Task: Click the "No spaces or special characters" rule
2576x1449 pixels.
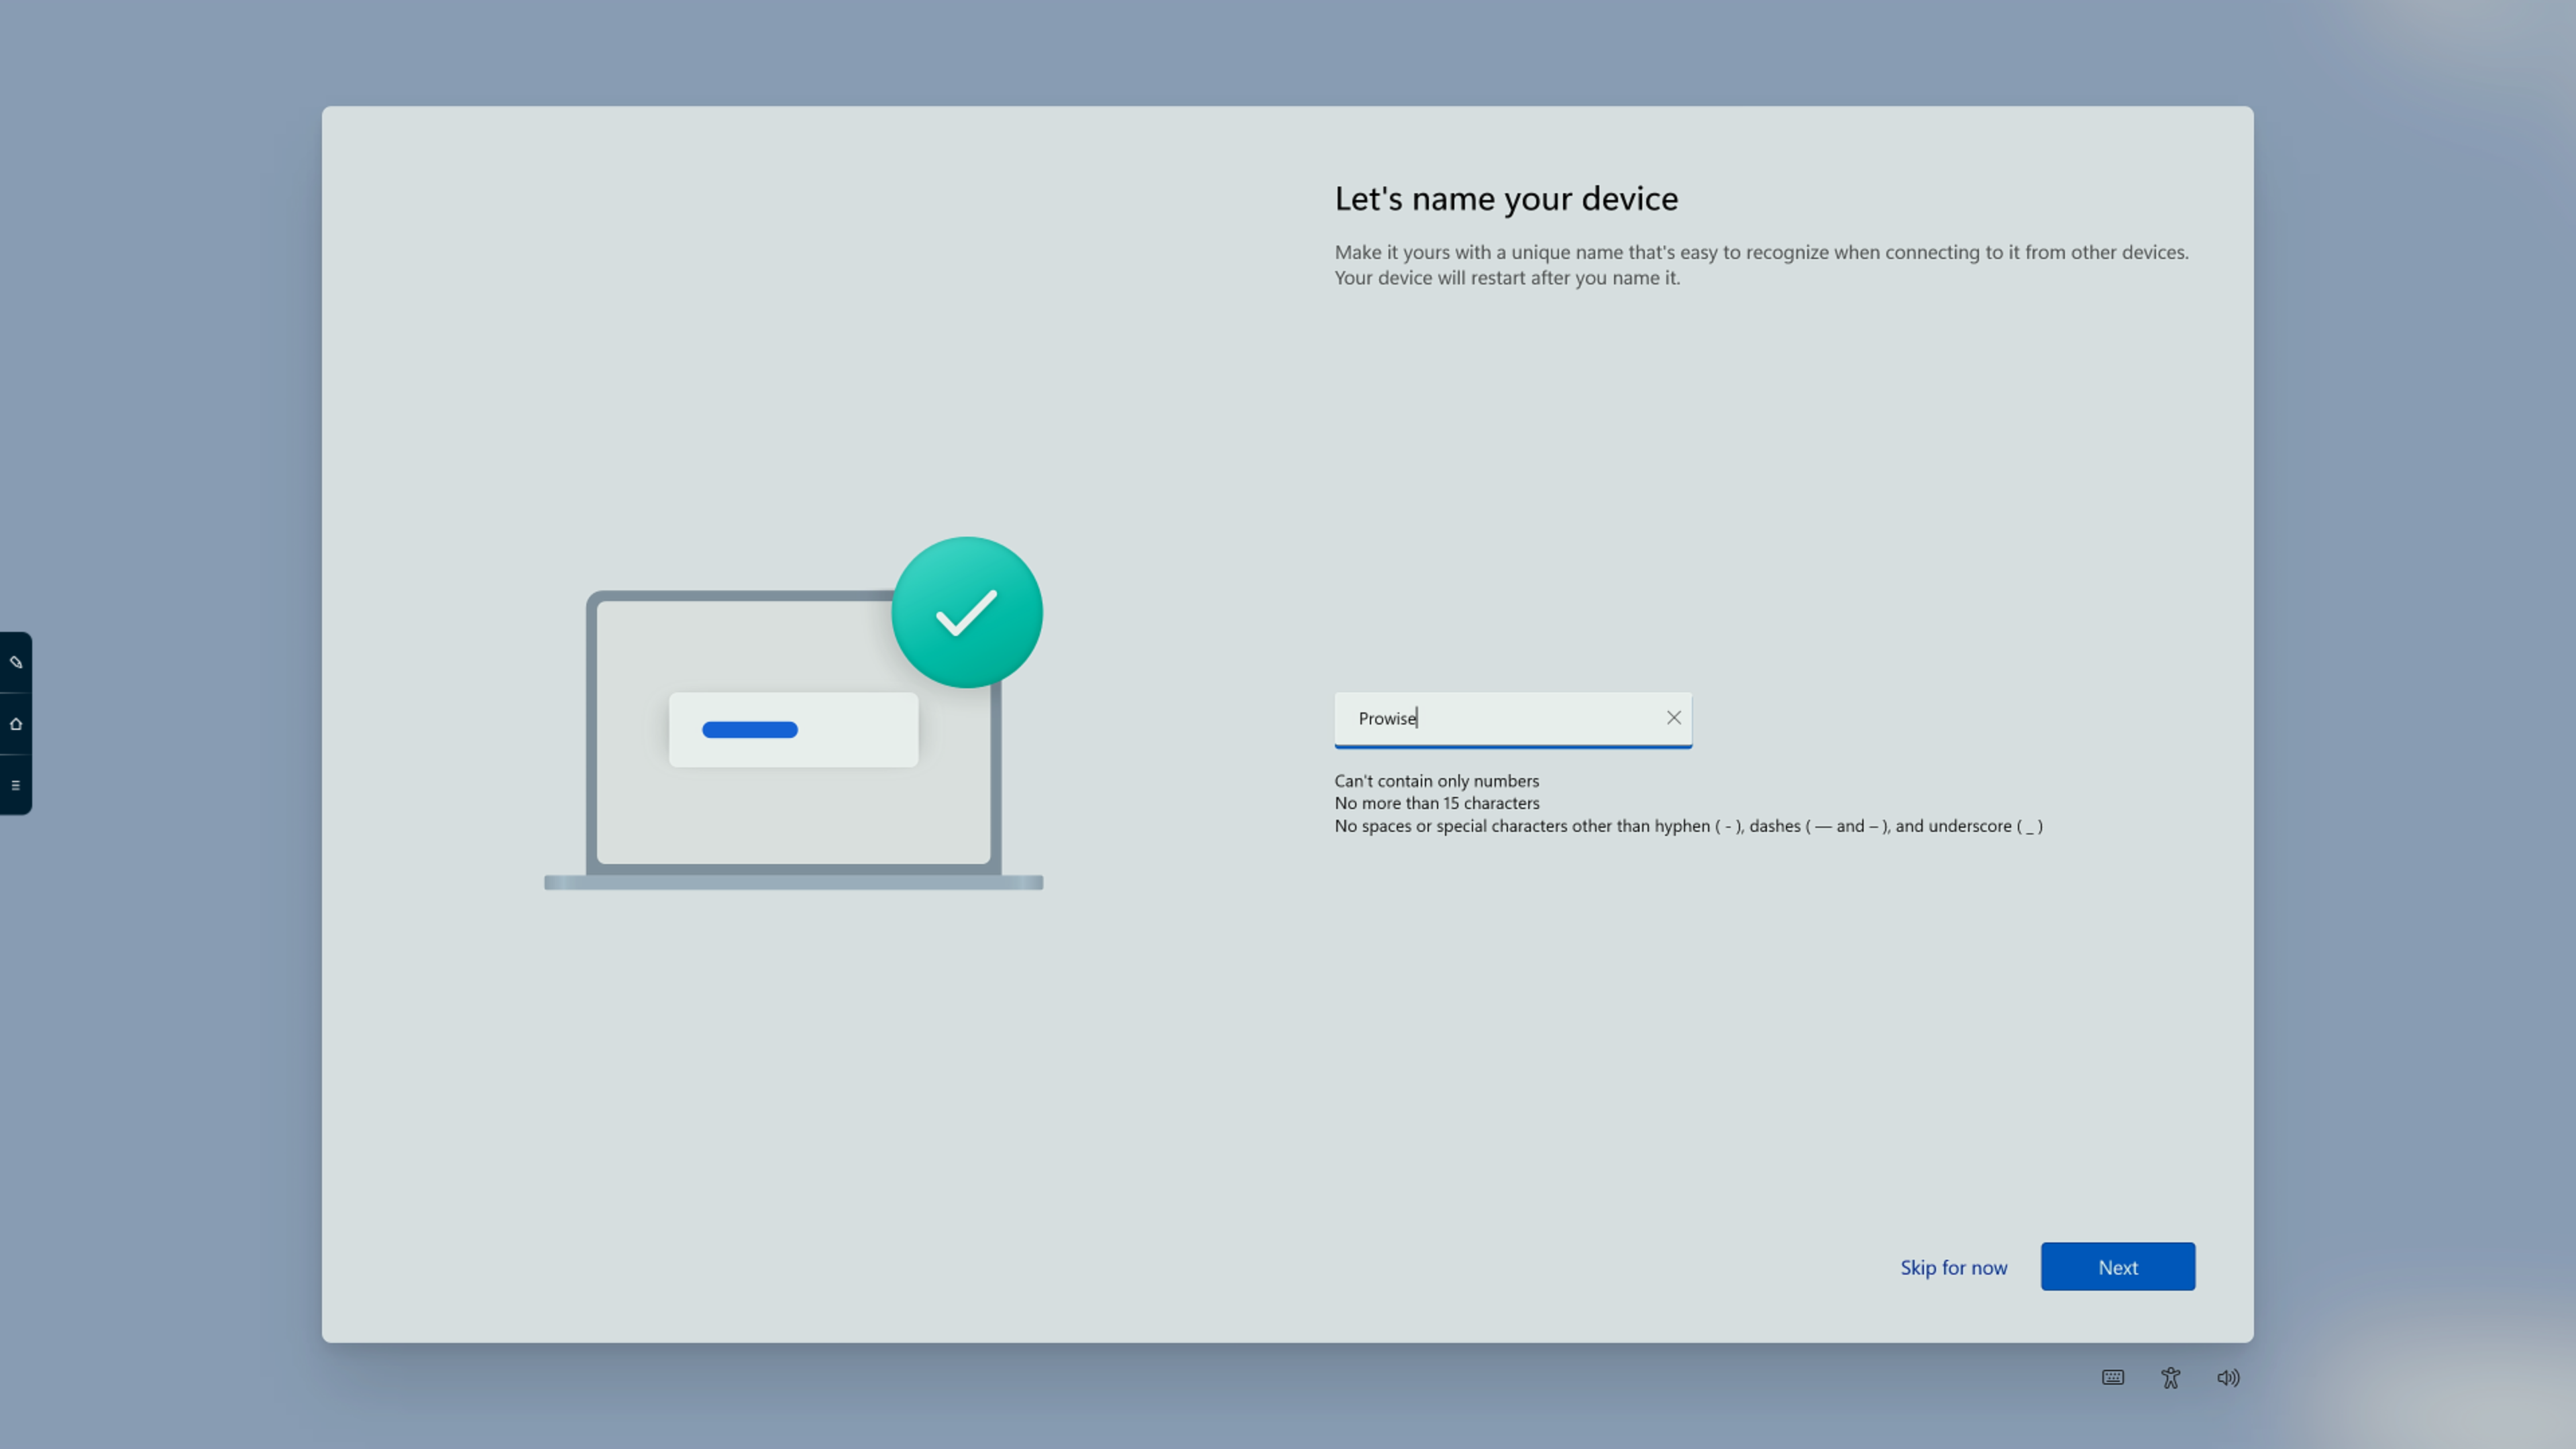Action: (x=1688, y=826)
